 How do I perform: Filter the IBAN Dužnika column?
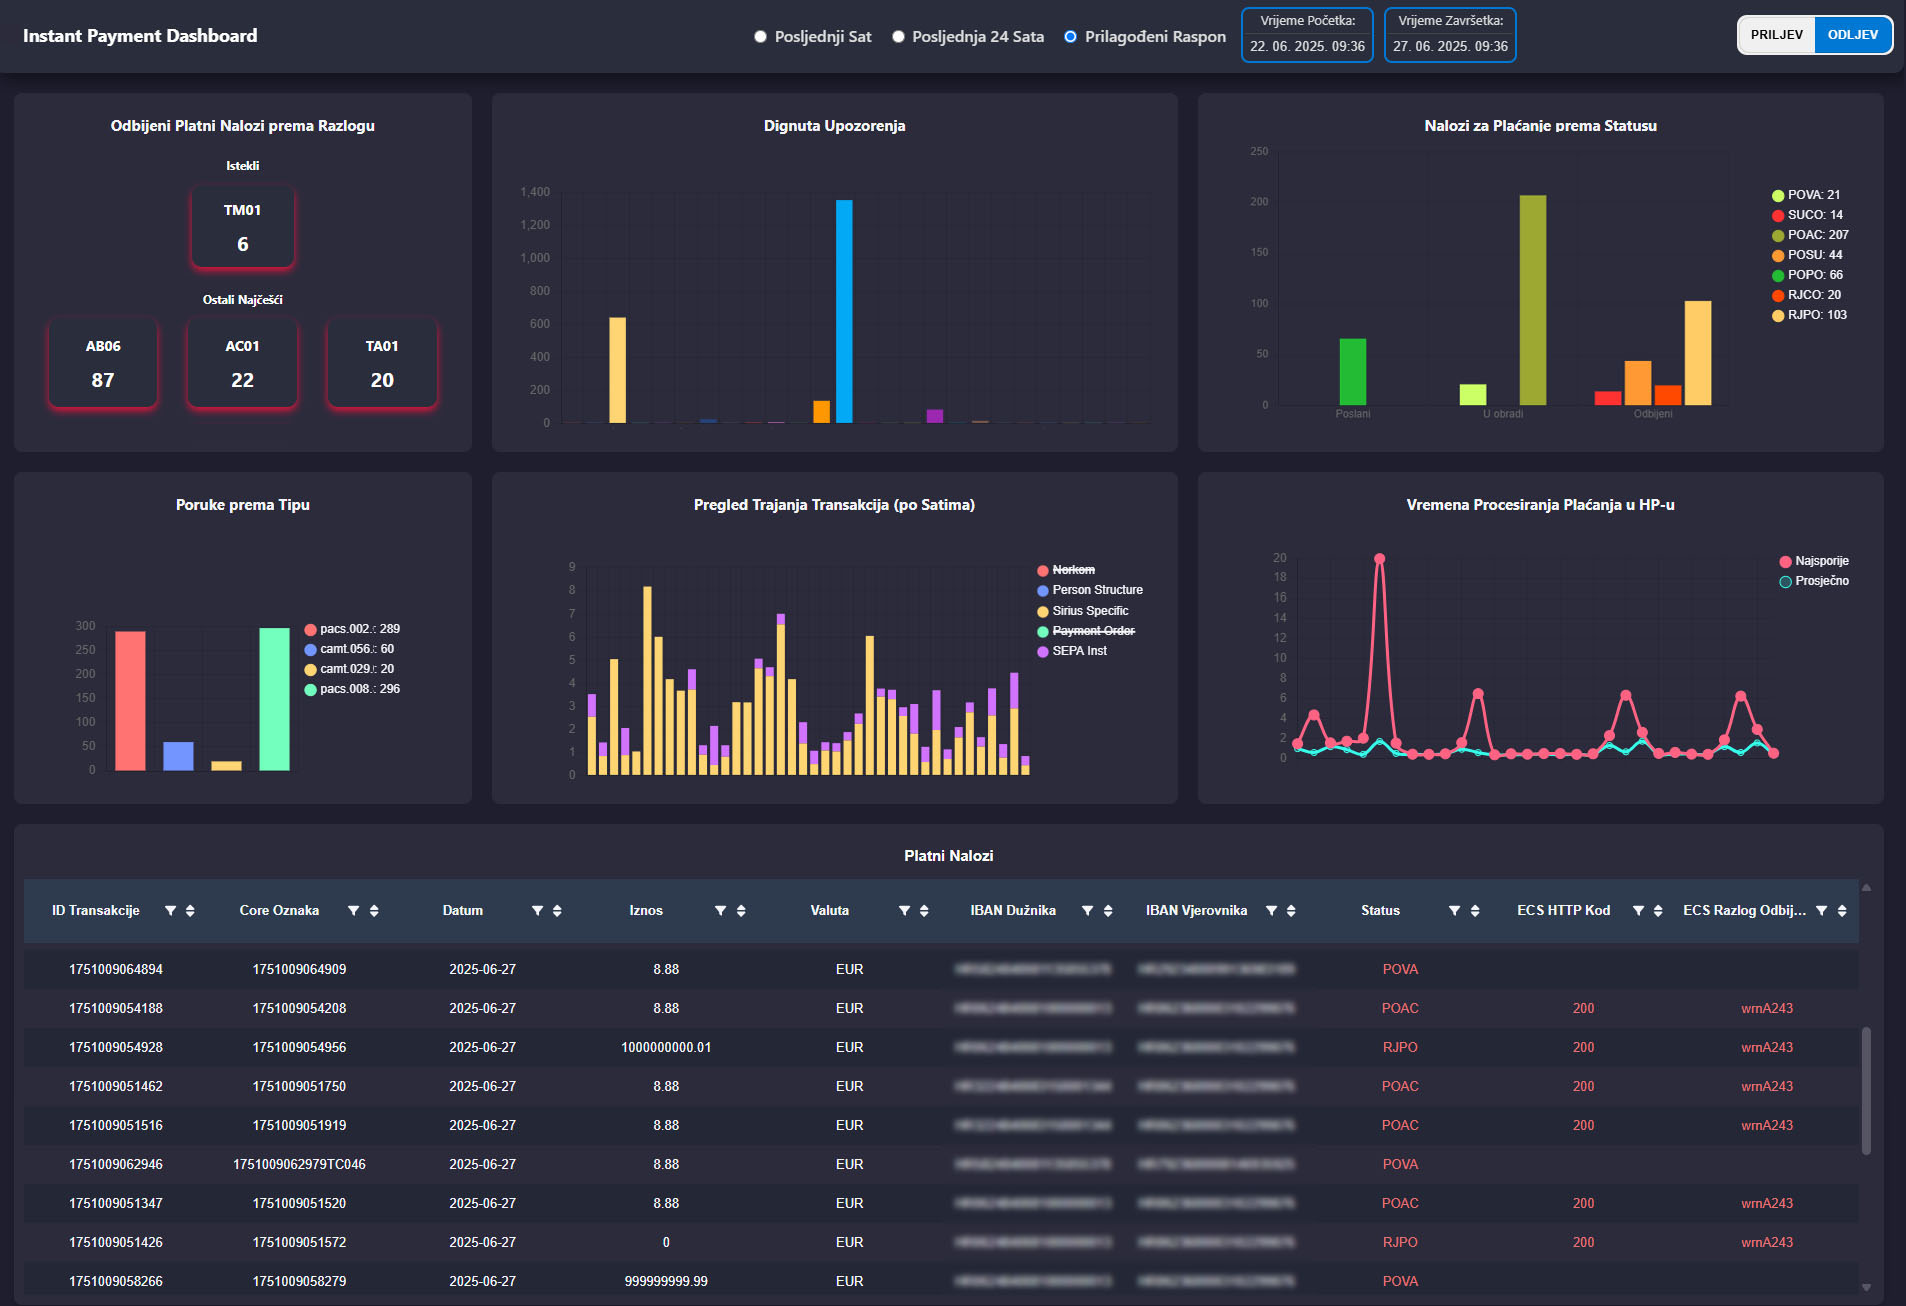click(1087, 910)
